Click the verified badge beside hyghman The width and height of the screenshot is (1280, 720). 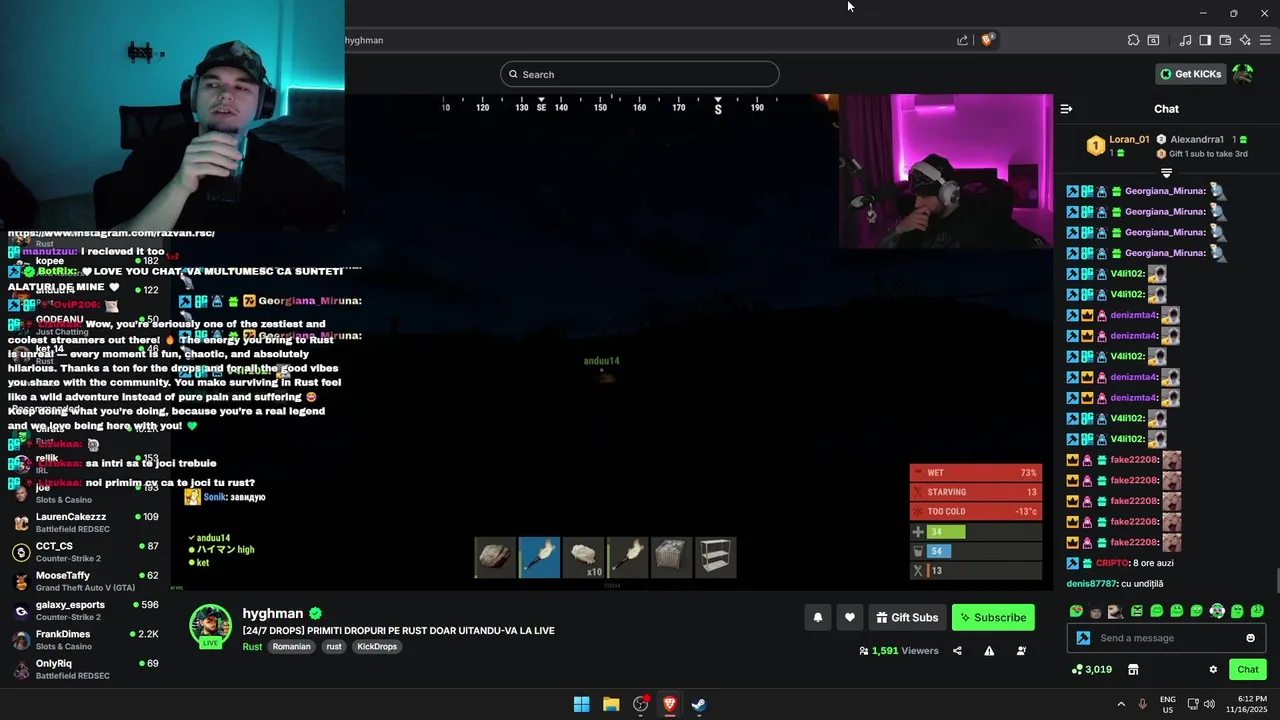[x=315, y=613]
